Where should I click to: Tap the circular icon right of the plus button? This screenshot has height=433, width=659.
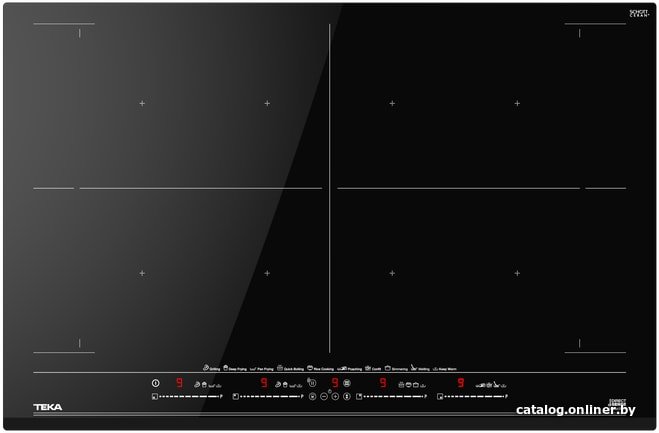pyautogui.click(x=347, y=396)
